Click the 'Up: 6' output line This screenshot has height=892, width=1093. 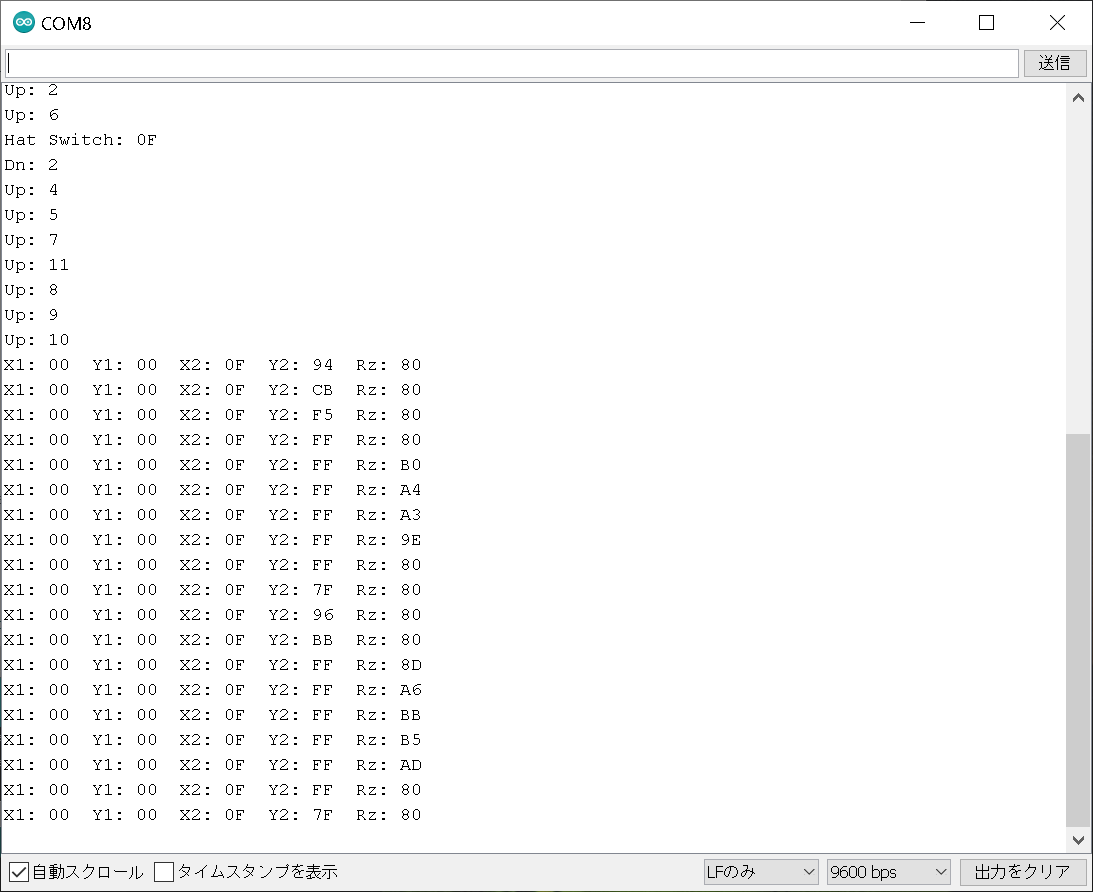[x=31, y=115]
